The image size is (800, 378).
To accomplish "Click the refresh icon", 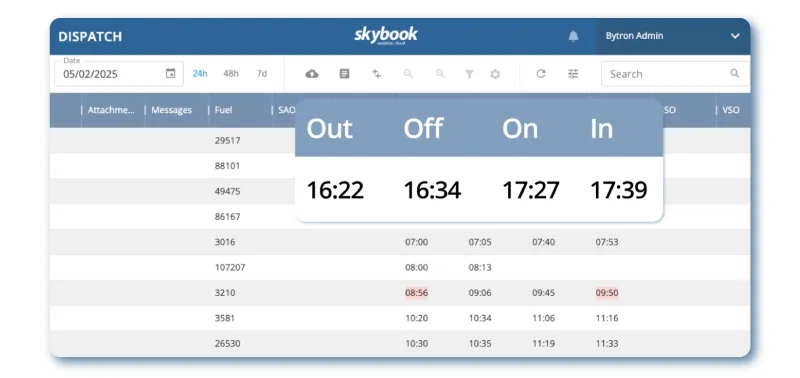I will (541, 74).
